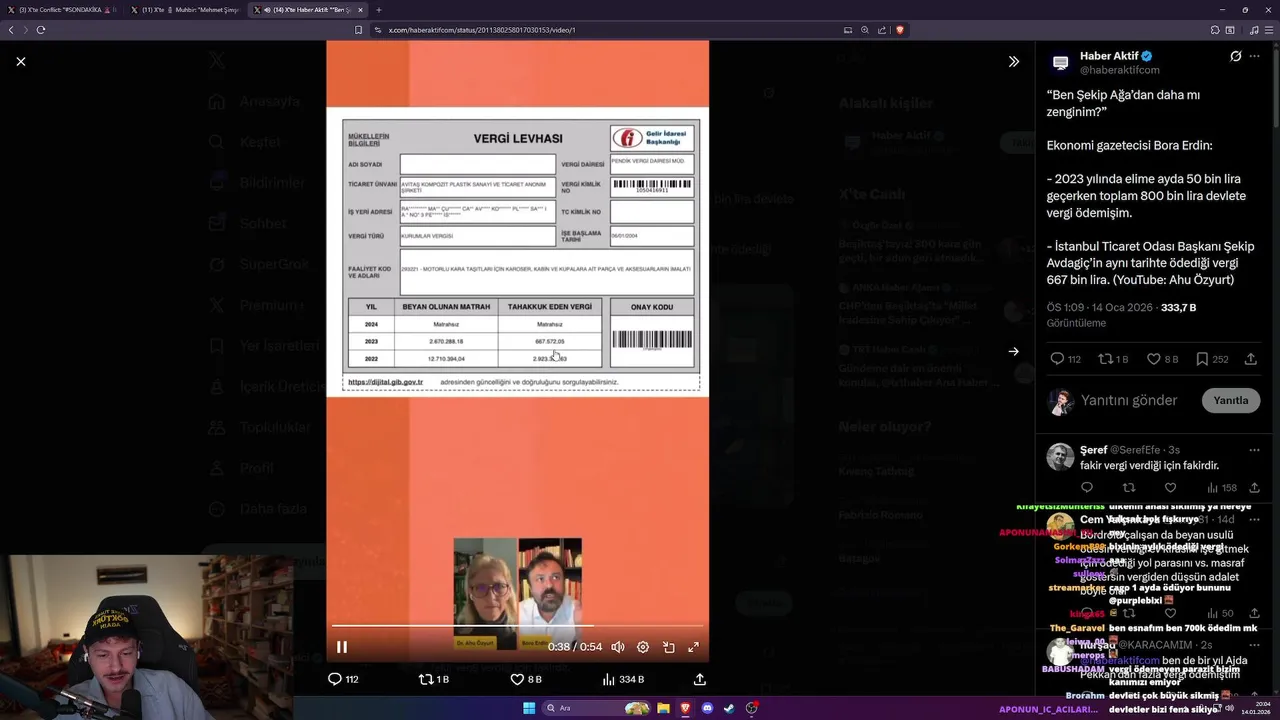This screenshot has width=1280, height=720.
Task: Share the video from the bar below
Action: click(700, 679)
